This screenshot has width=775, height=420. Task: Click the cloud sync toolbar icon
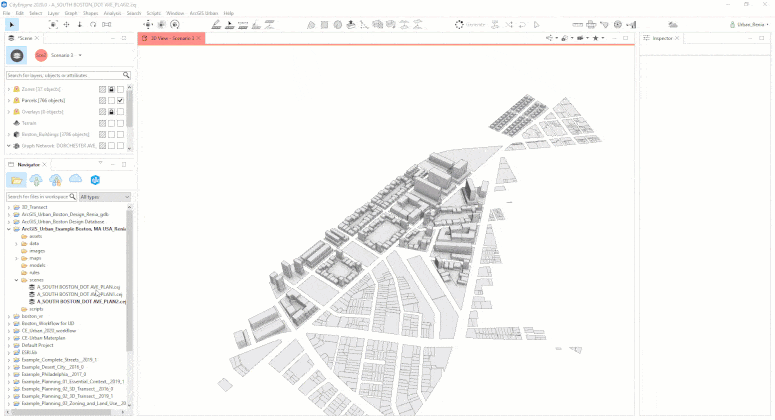[673, 24]
